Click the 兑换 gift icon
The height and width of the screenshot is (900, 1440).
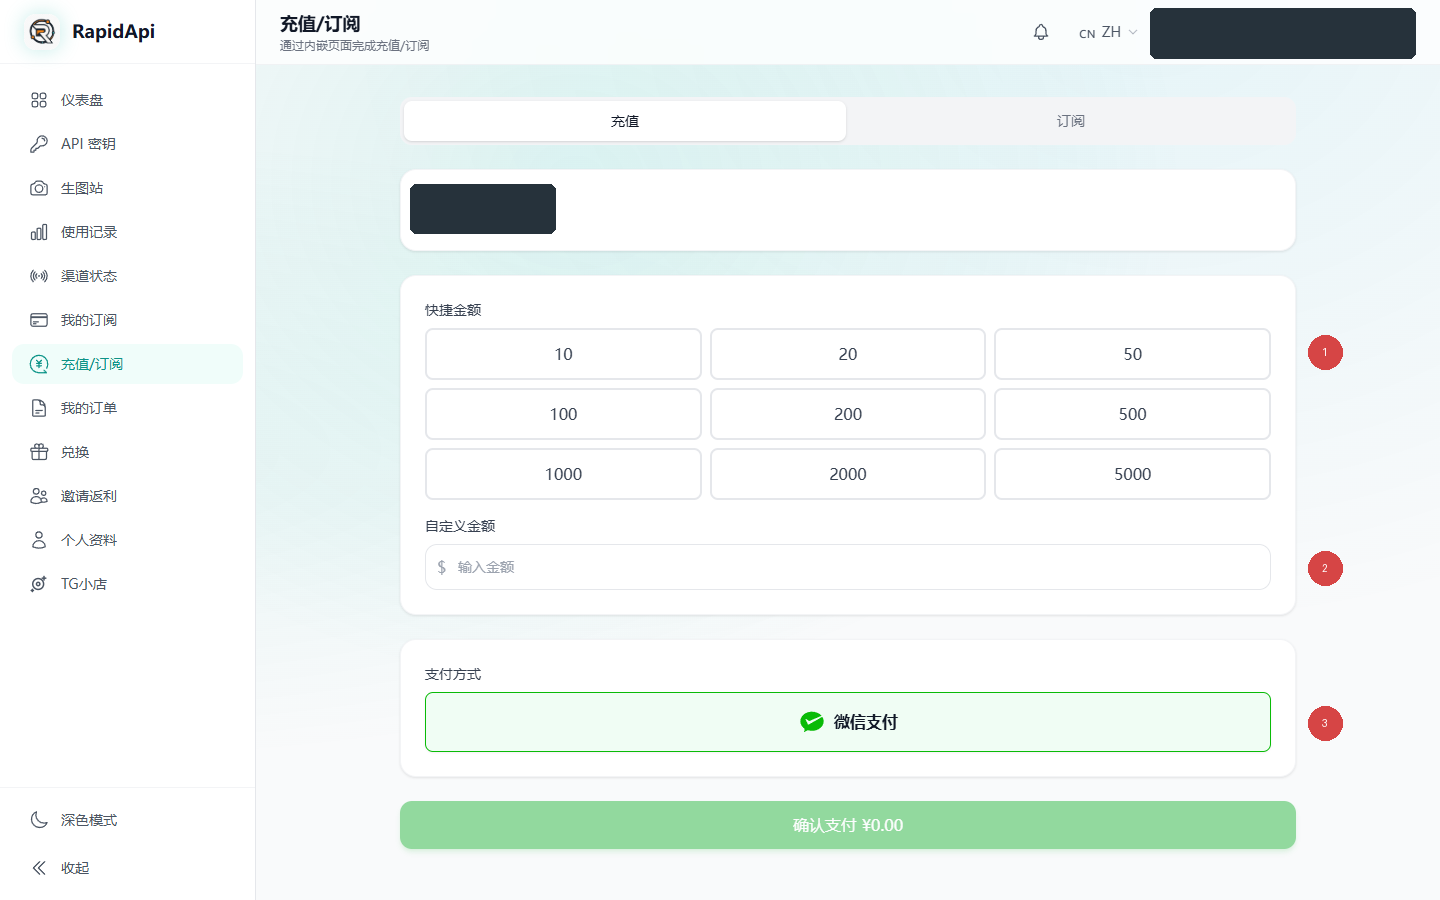pyautogui.click(x=39, y=452)
